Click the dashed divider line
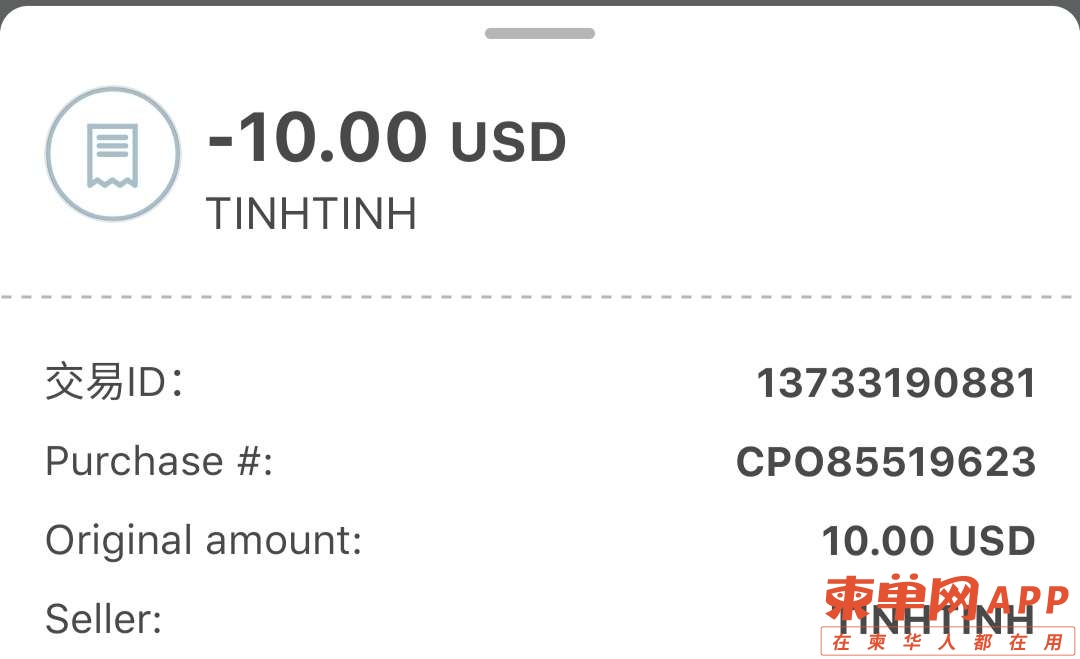This screenshot has height=659, width=1080. coord(540,297)
